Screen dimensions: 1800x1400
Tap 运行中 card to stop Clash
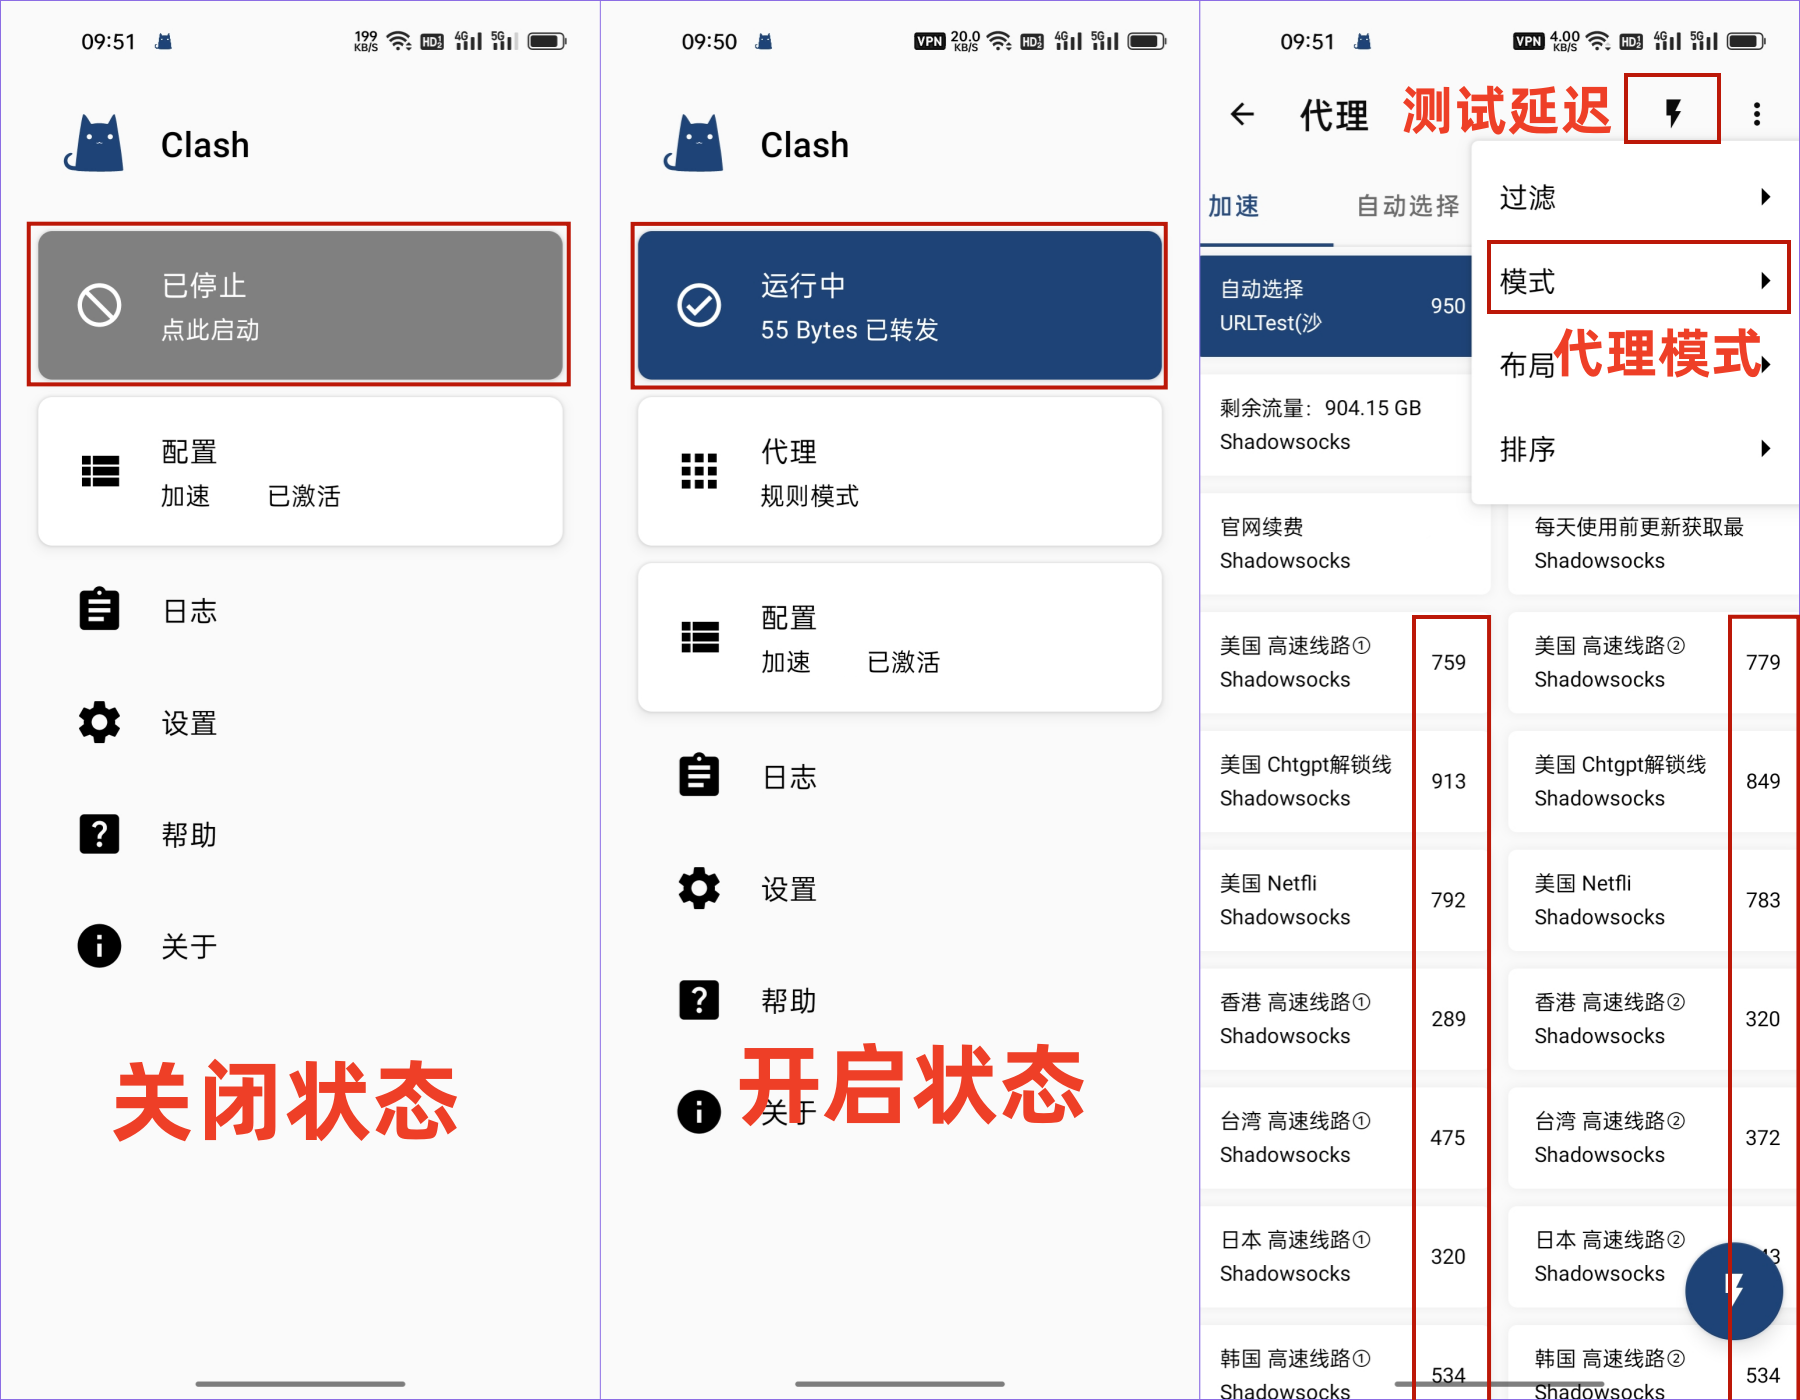click(x=898, y=305)
